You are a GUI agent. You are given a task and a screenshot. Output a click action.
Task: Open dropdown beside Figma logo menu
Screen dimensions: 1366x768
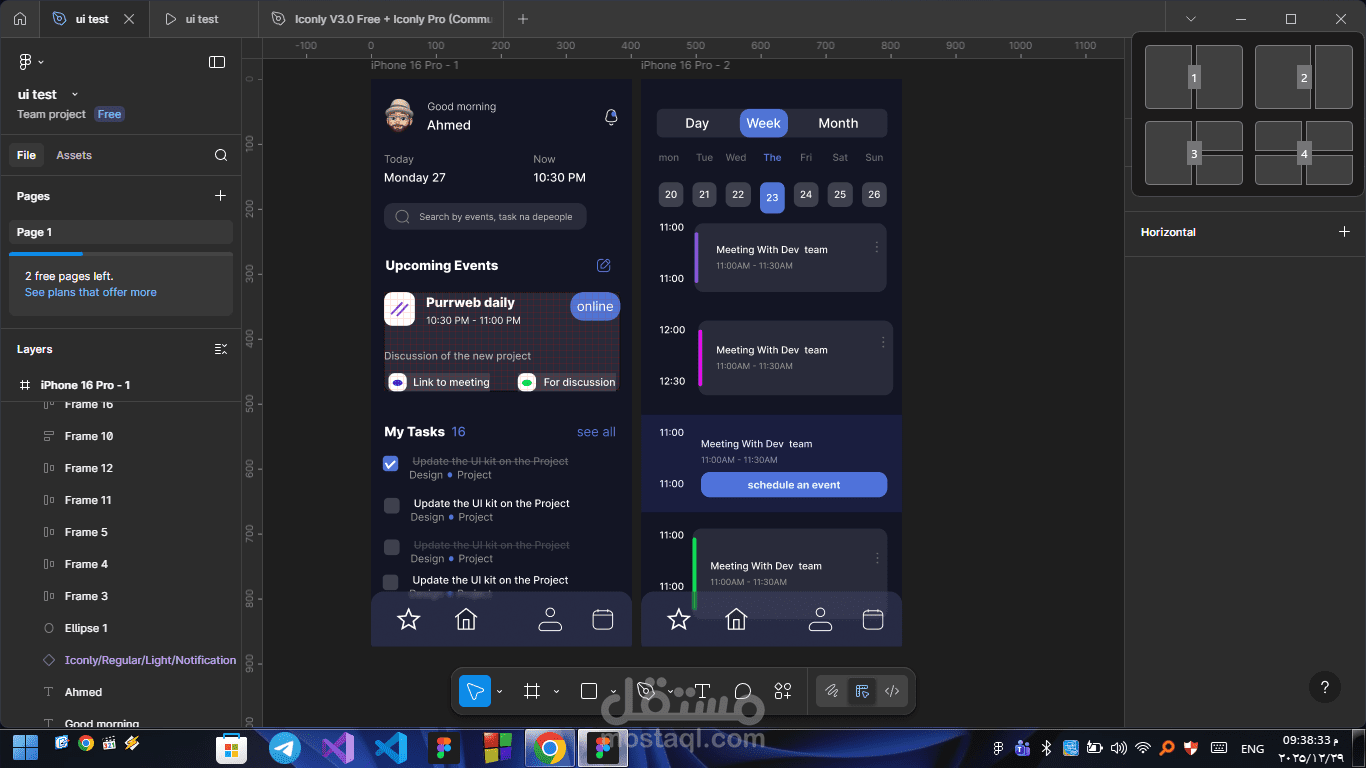(41, 62)
